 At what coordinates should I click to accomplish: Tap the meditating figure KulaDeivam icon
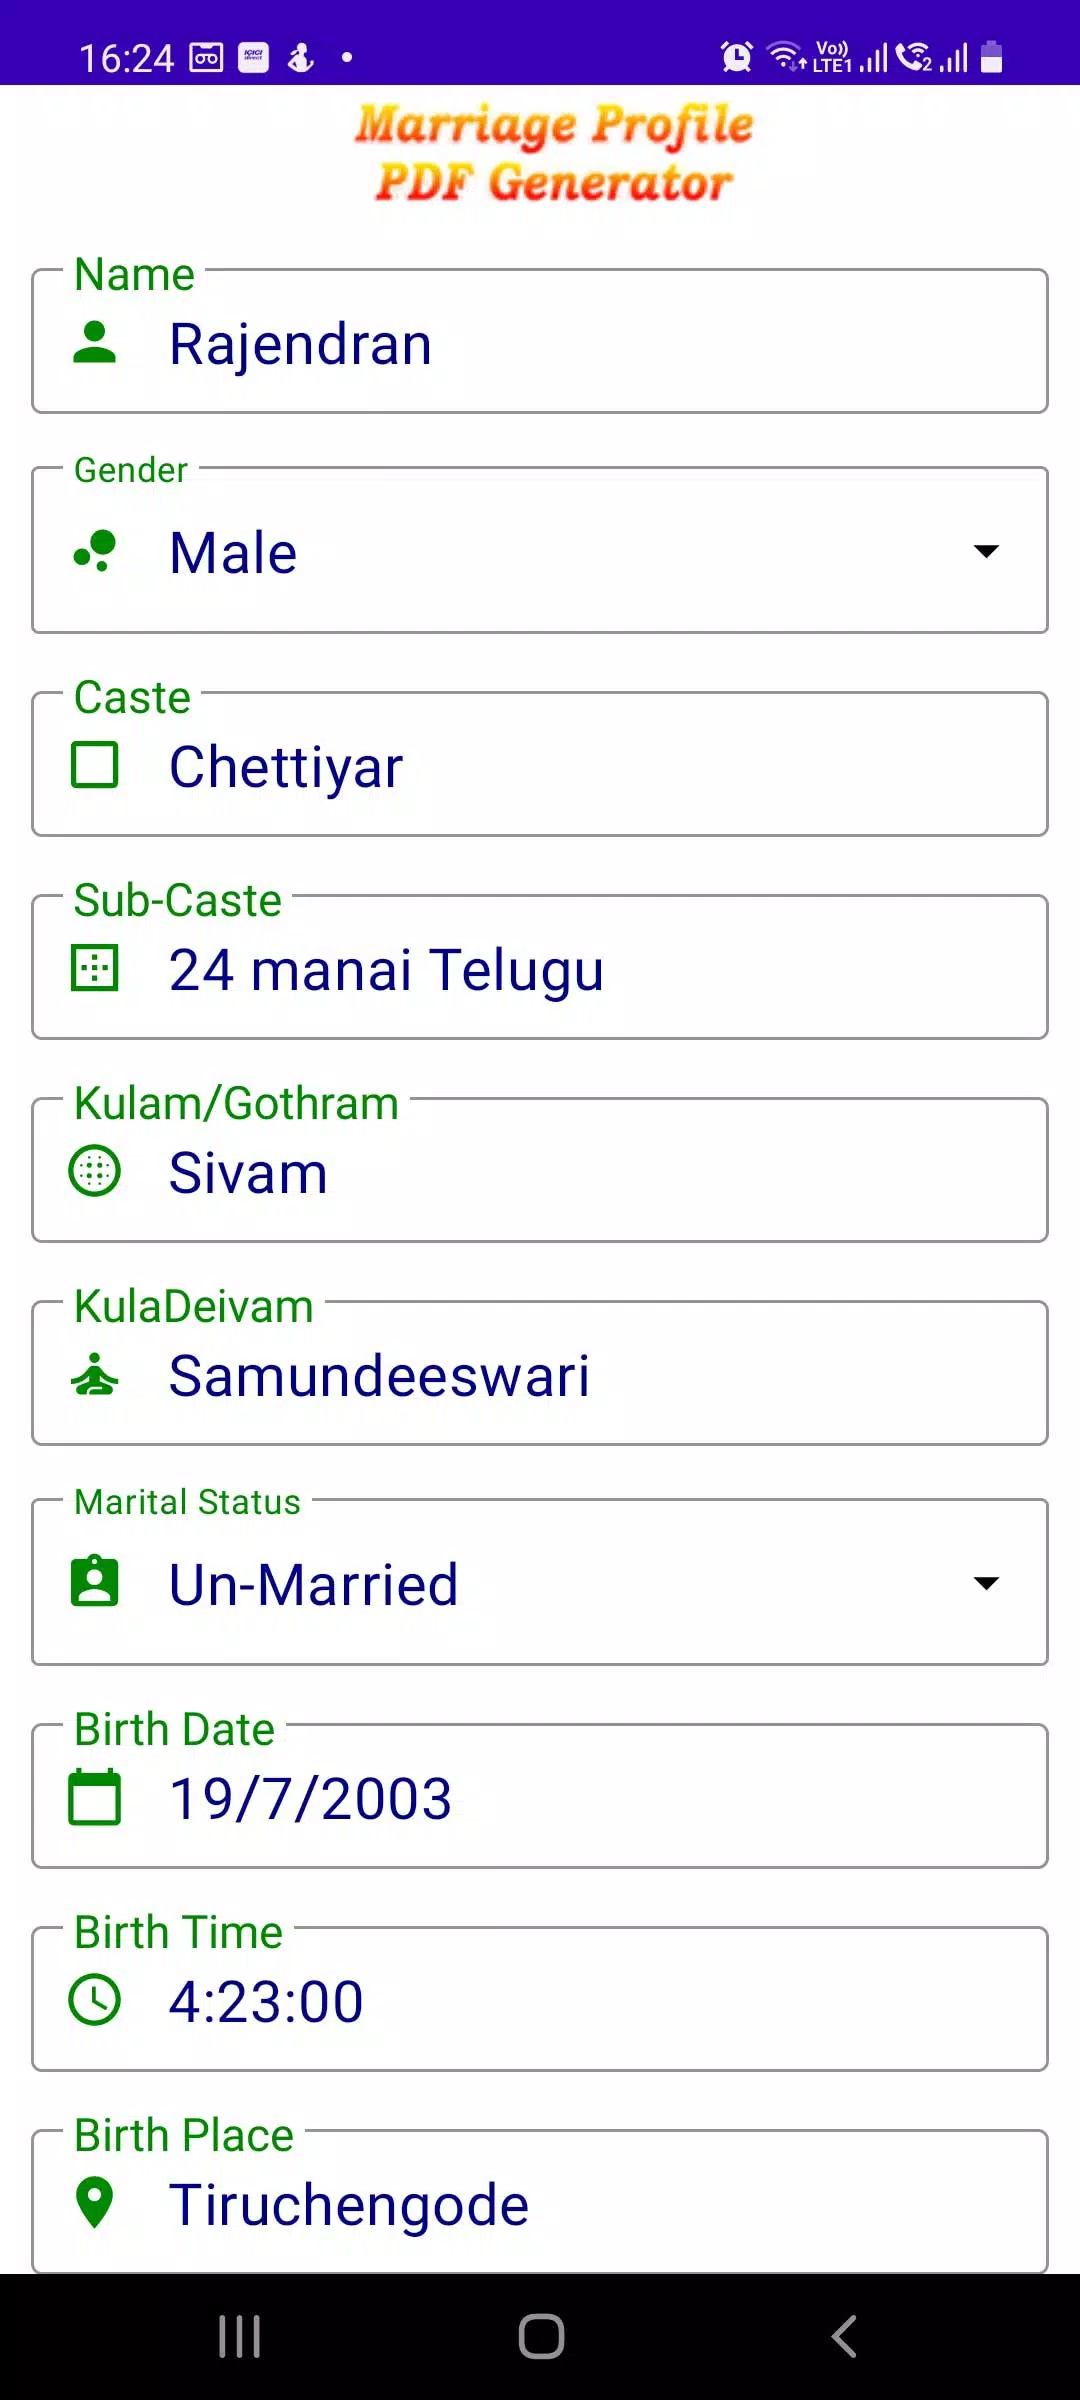click(95, 1374)
